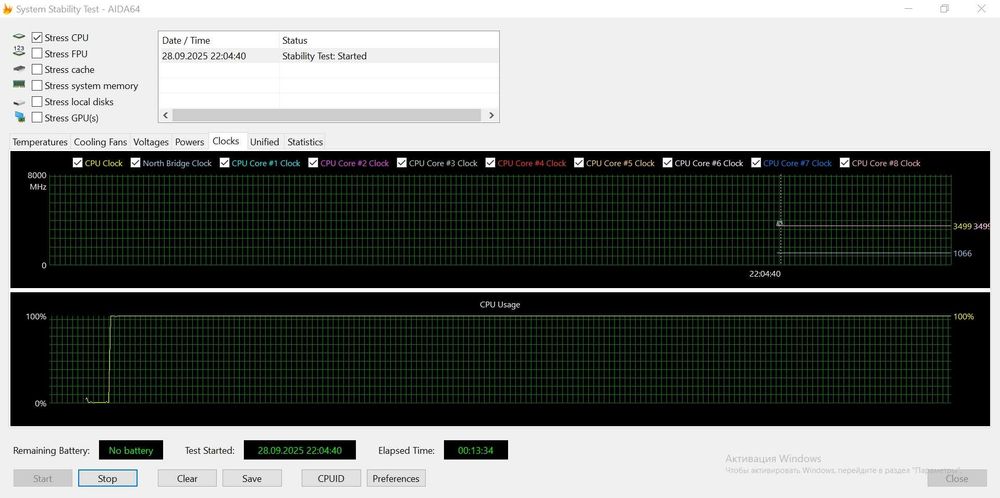Image resolution: width=1000 pixels, height=498 pixels.
Task: Enable Stress local disks checkbox
Action: pyautogui.click(x=37, y=101)
